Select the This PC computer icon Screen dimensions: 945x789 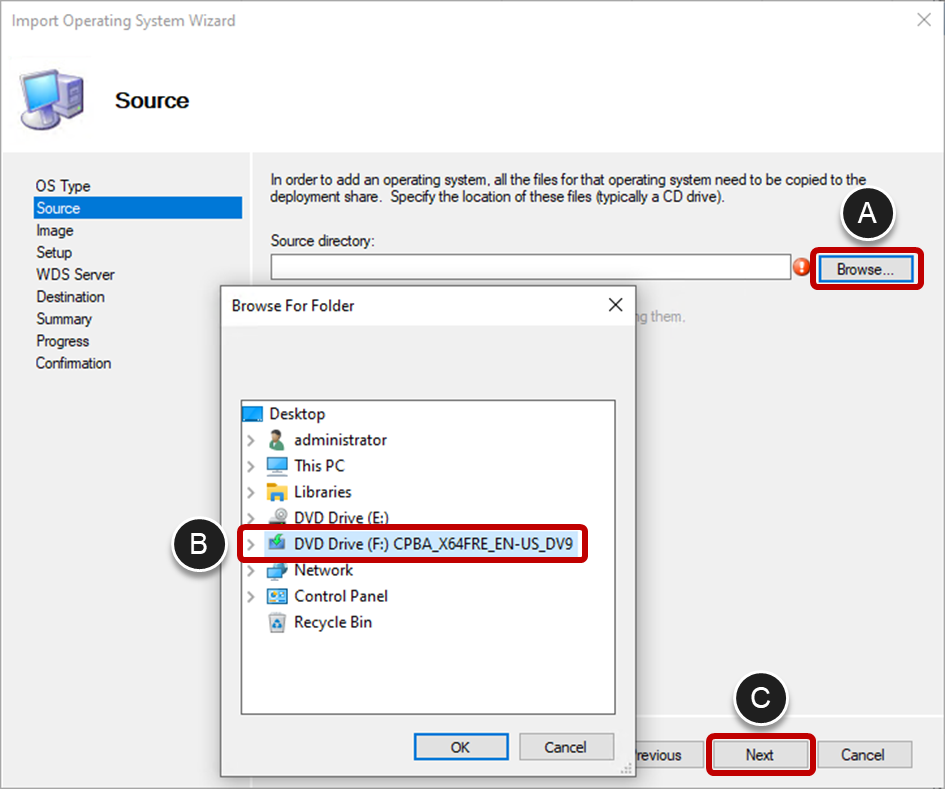tap(275, 465)
